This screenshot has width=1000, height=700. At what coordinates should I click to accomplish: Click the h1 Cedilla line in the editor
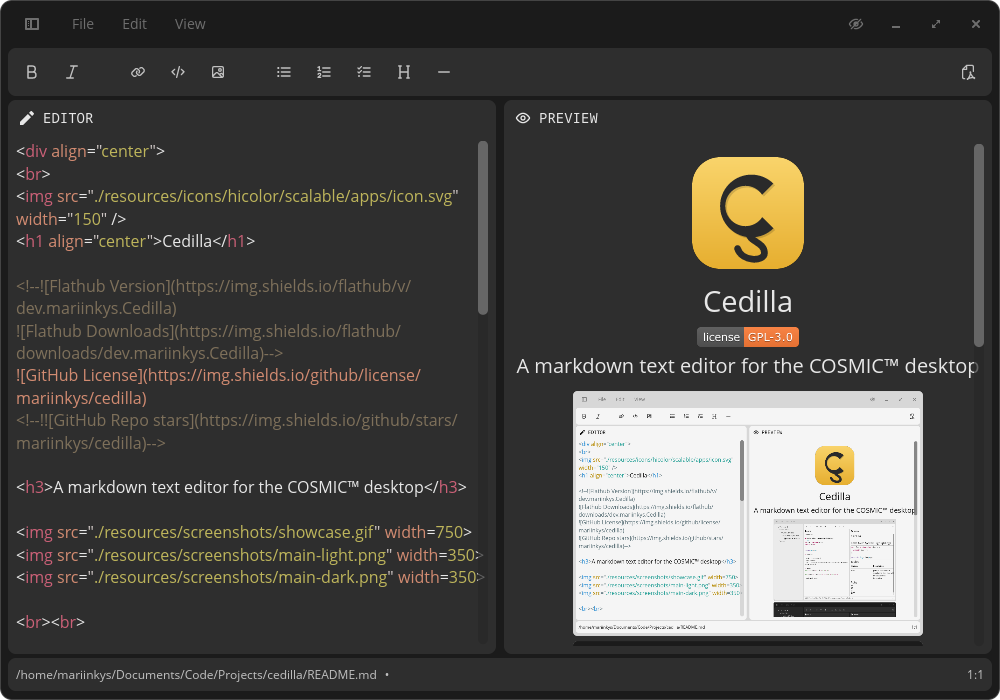tap(135, 241)
